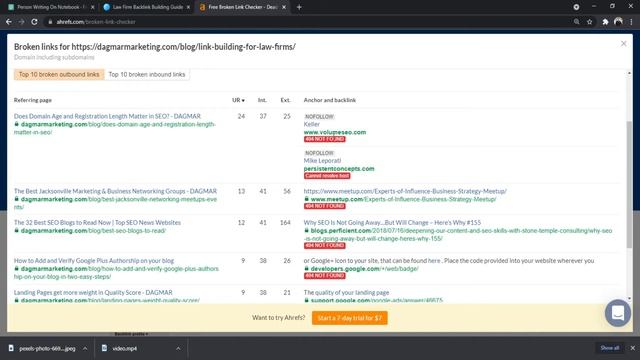Image resolution: width=640 pixels, height=360 pixels.
Task: Open developers.google.com web badge link
Action: click(364, 268)
